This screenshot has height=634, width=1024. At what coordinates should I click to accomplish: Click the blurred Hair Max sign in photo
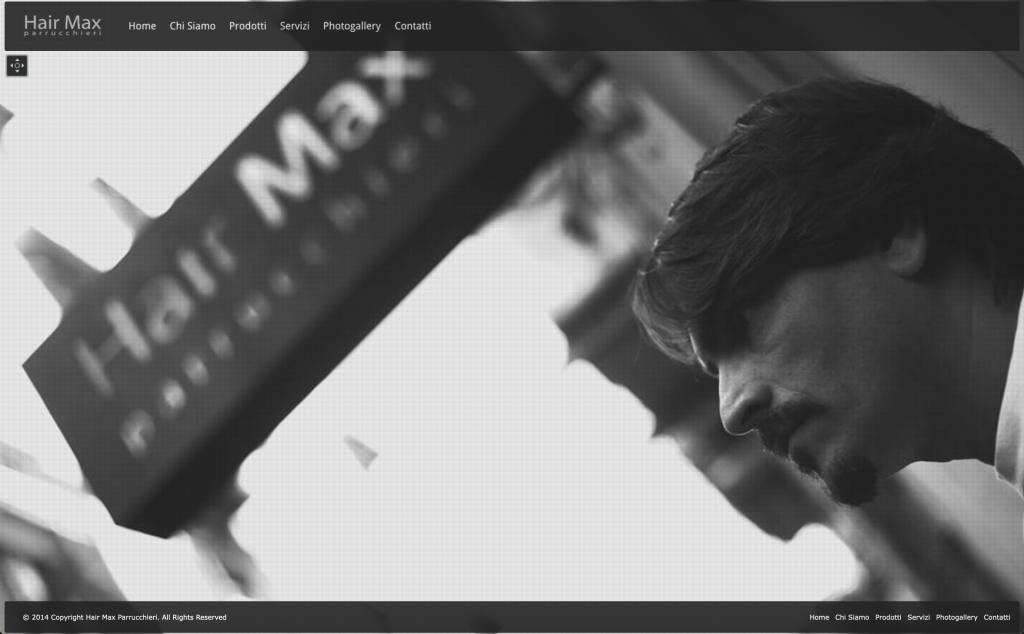point(270,270)
